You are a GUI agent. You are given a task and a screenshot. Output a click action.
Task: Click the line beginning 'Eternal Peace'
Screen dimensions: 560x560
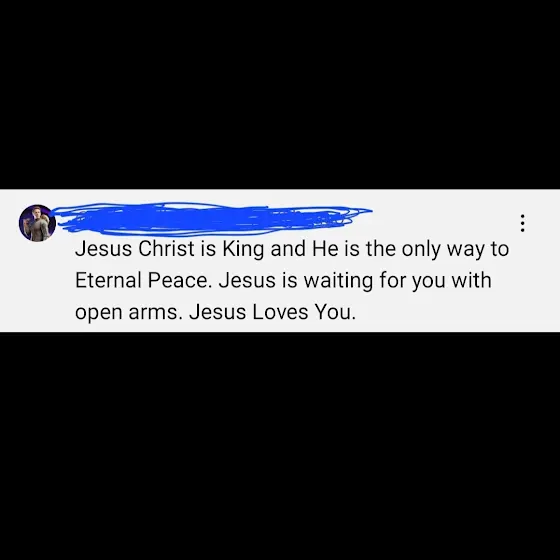click(x=283, y=280)
